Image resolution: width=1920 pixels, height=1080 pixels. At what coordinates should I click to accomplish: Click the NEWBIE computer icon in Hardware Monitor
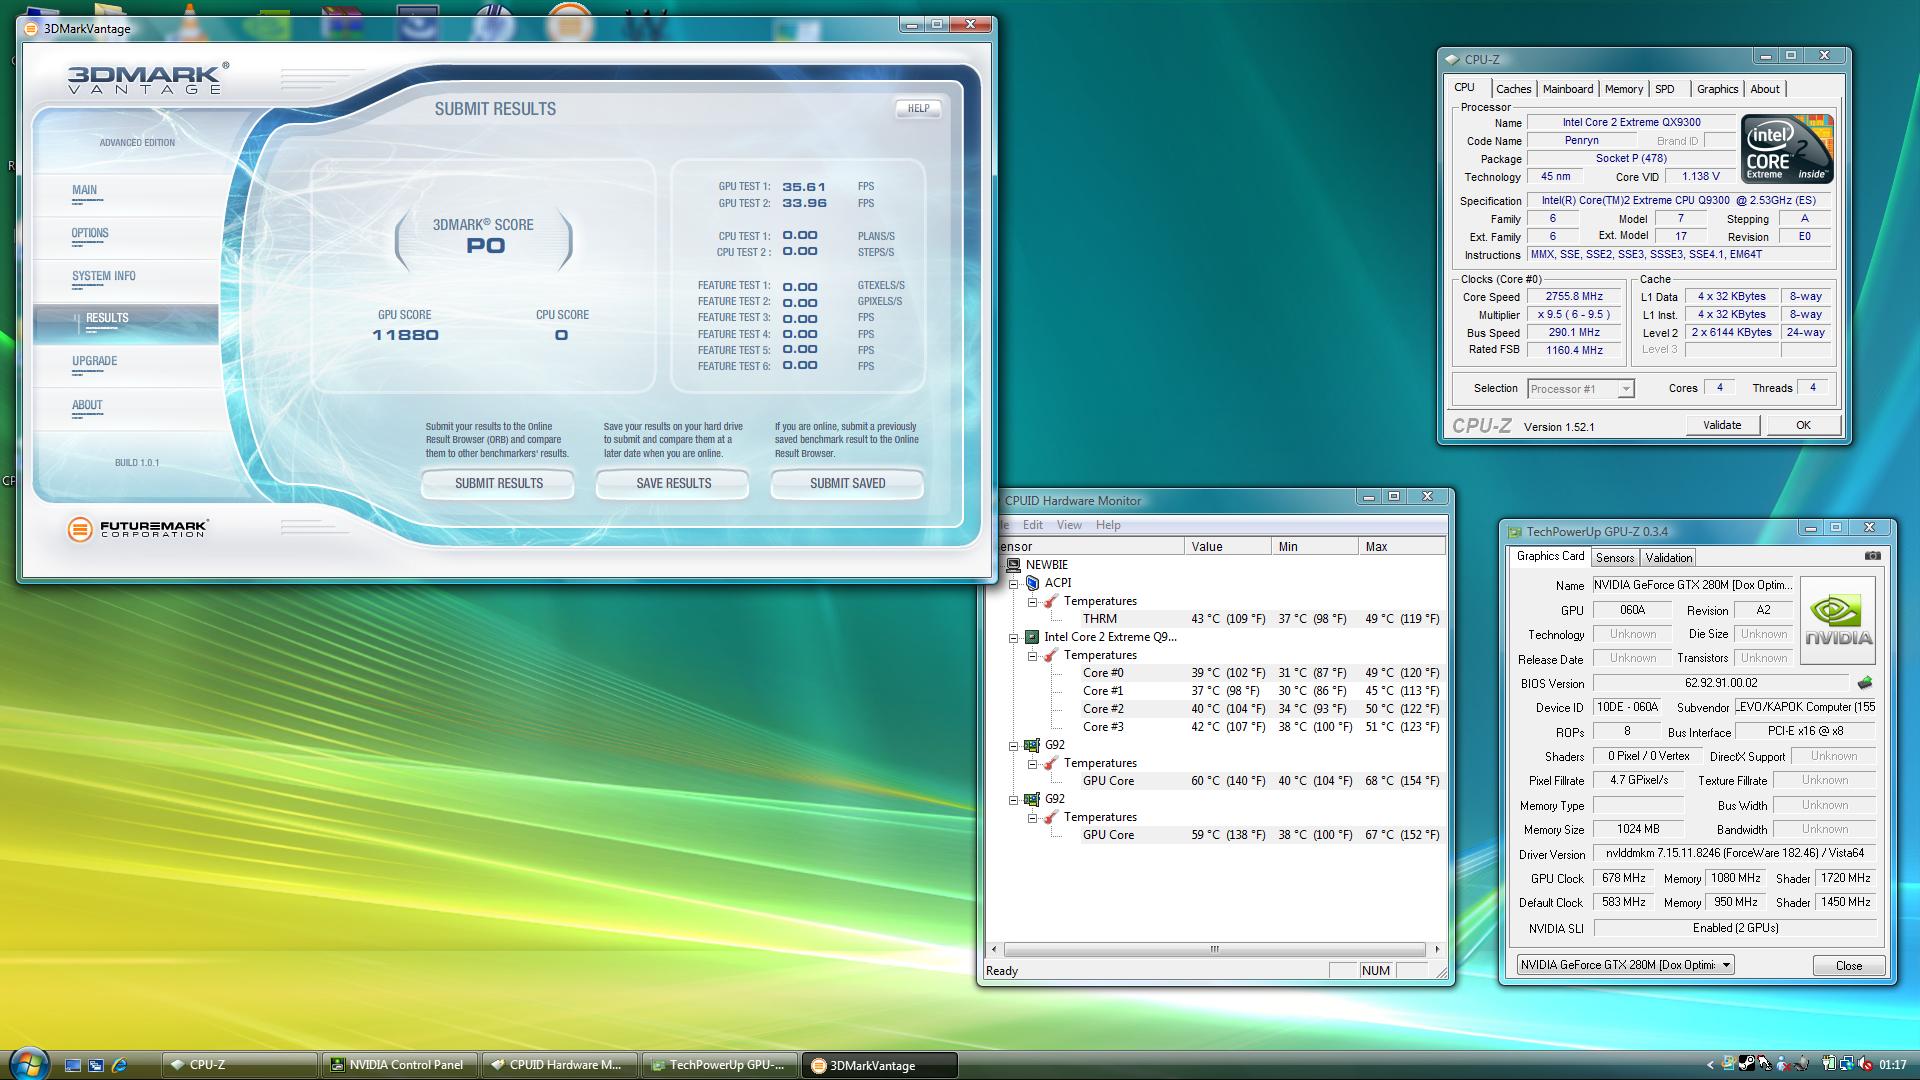point(1013,565)
